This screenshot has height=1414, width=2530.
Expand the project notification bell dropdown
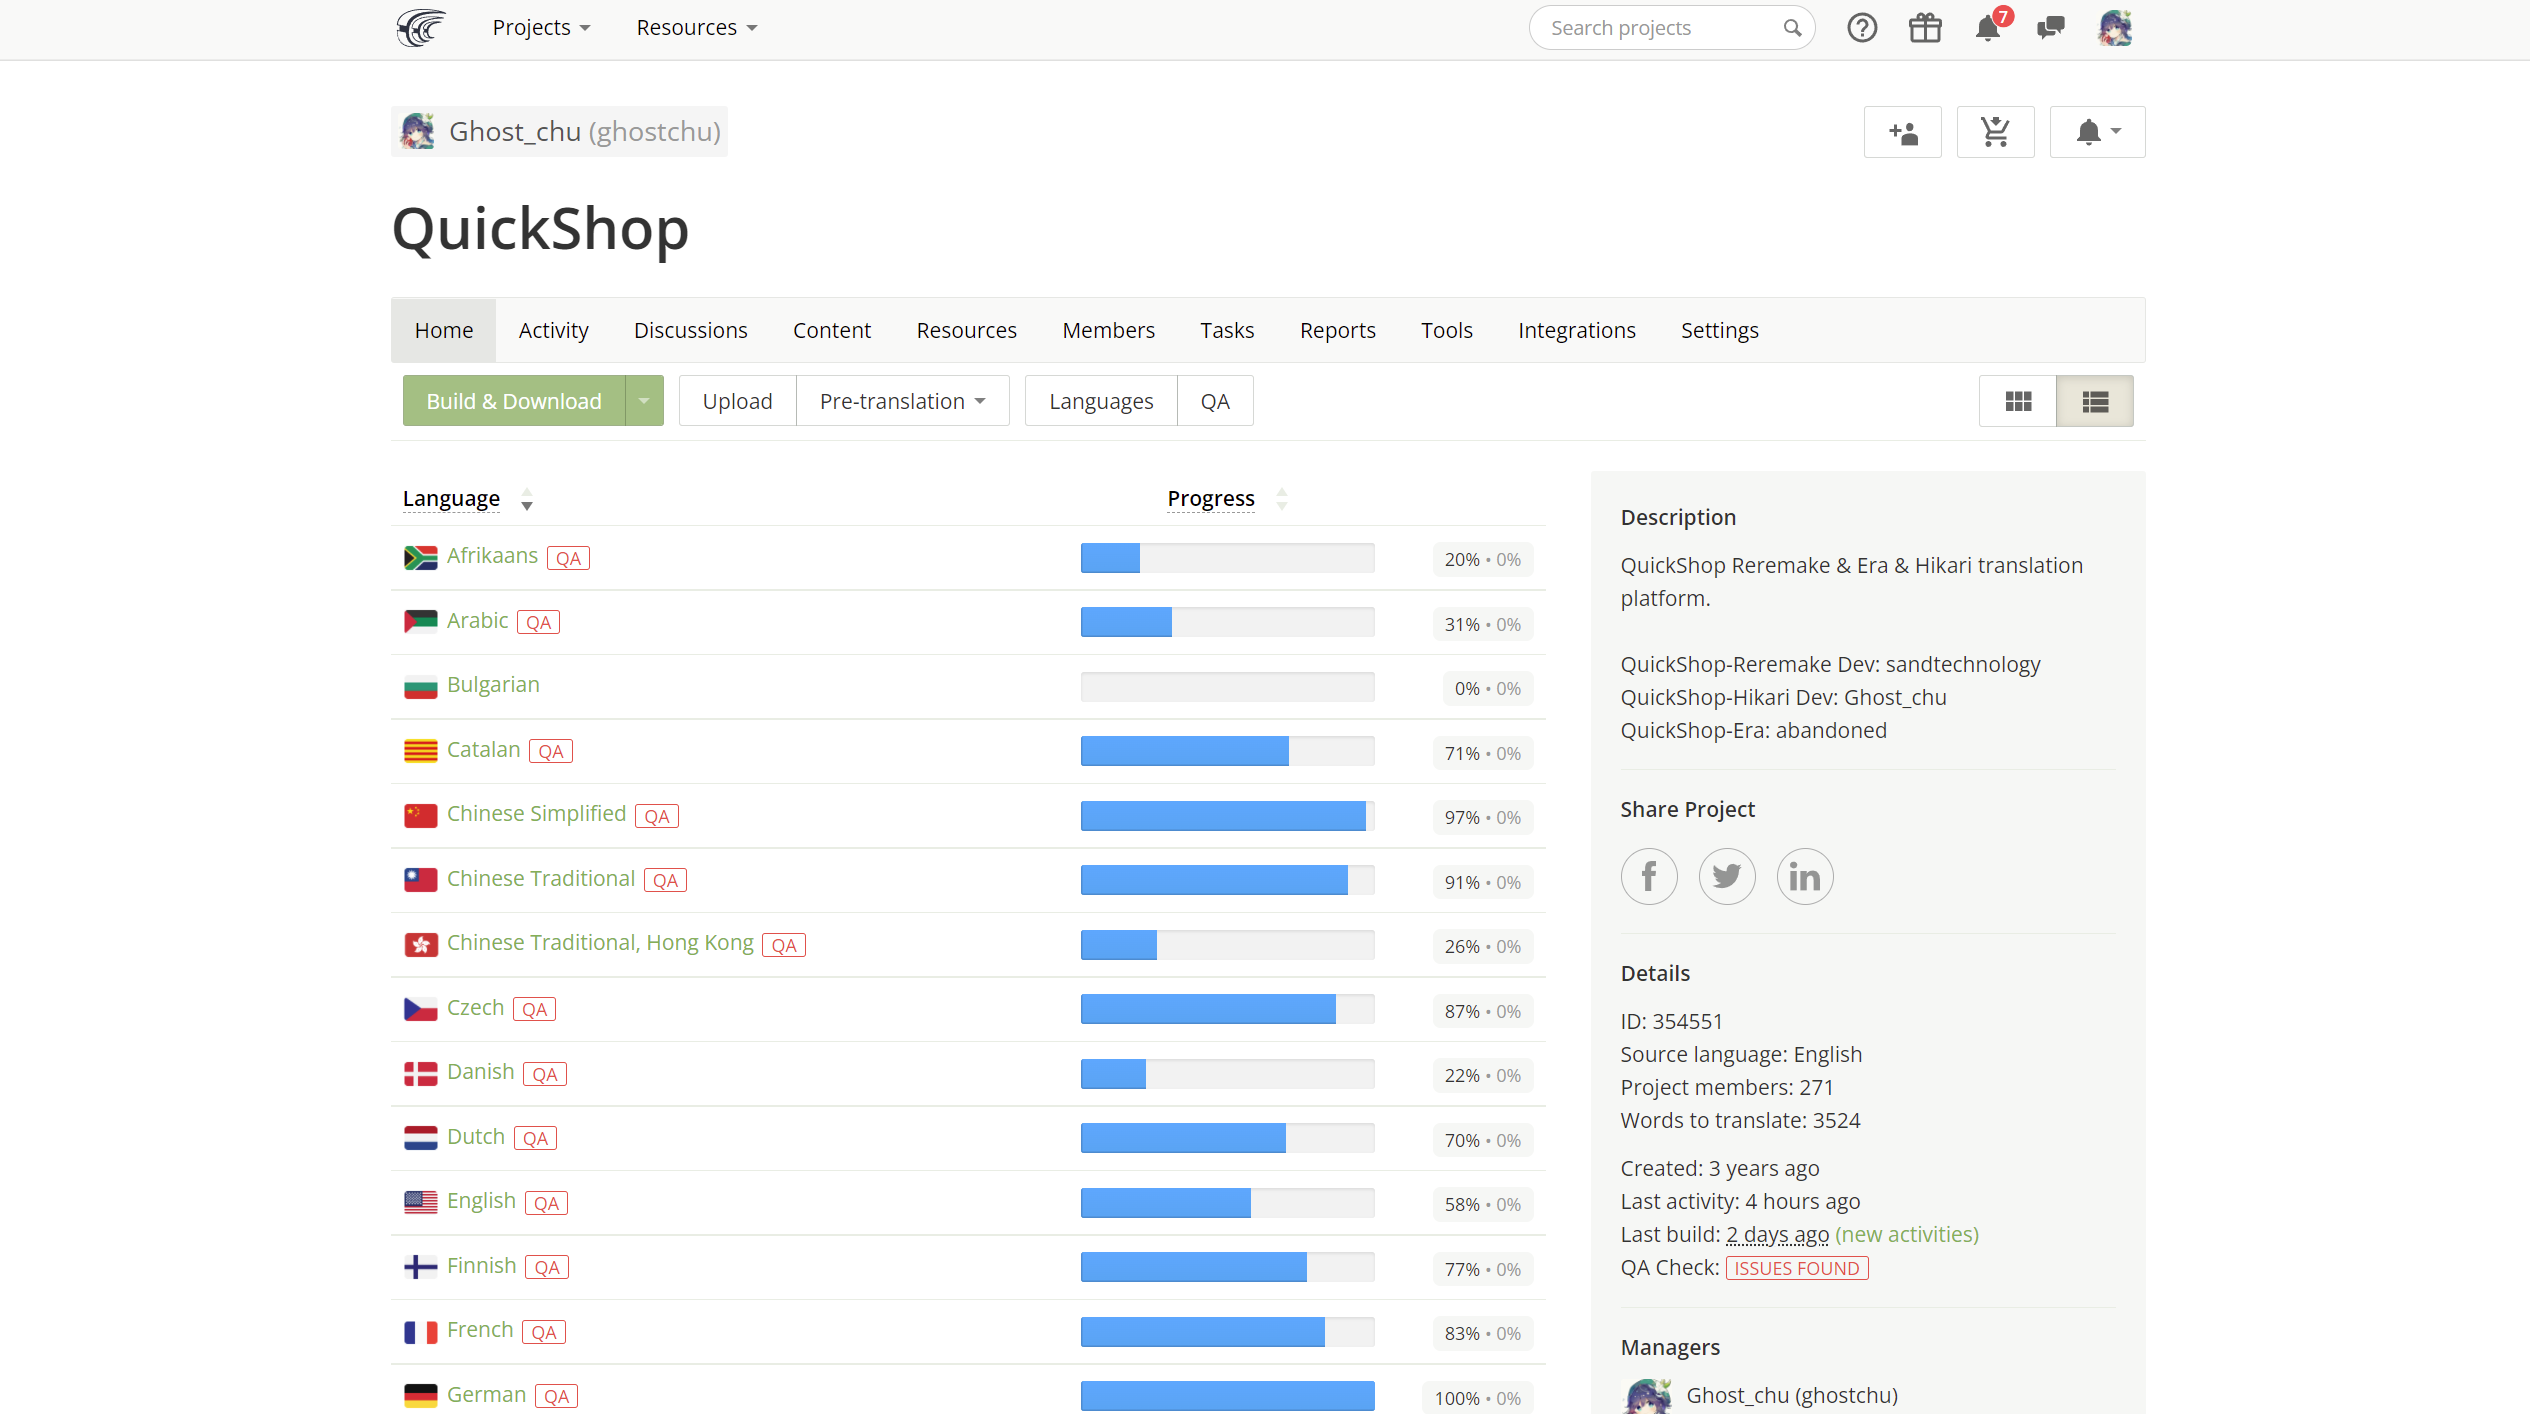(2097, 132)
